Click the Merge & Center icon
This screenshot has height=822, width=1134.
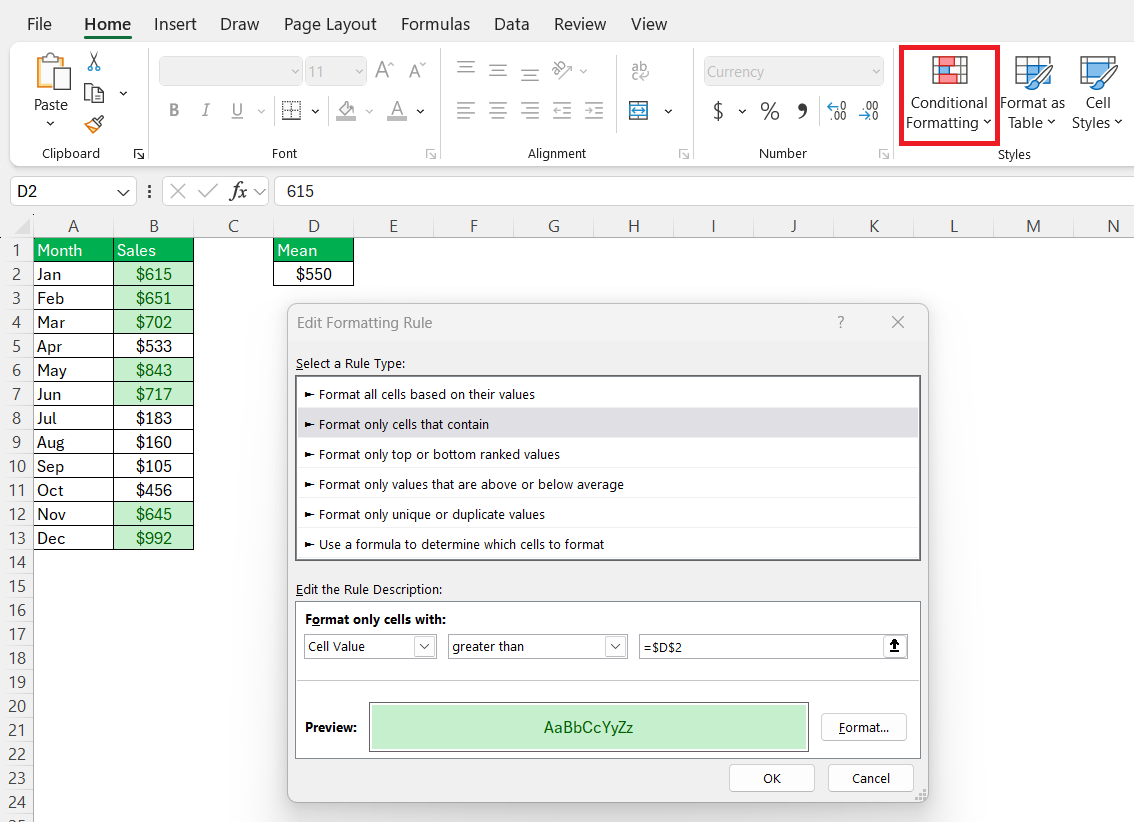pos(639,111)
